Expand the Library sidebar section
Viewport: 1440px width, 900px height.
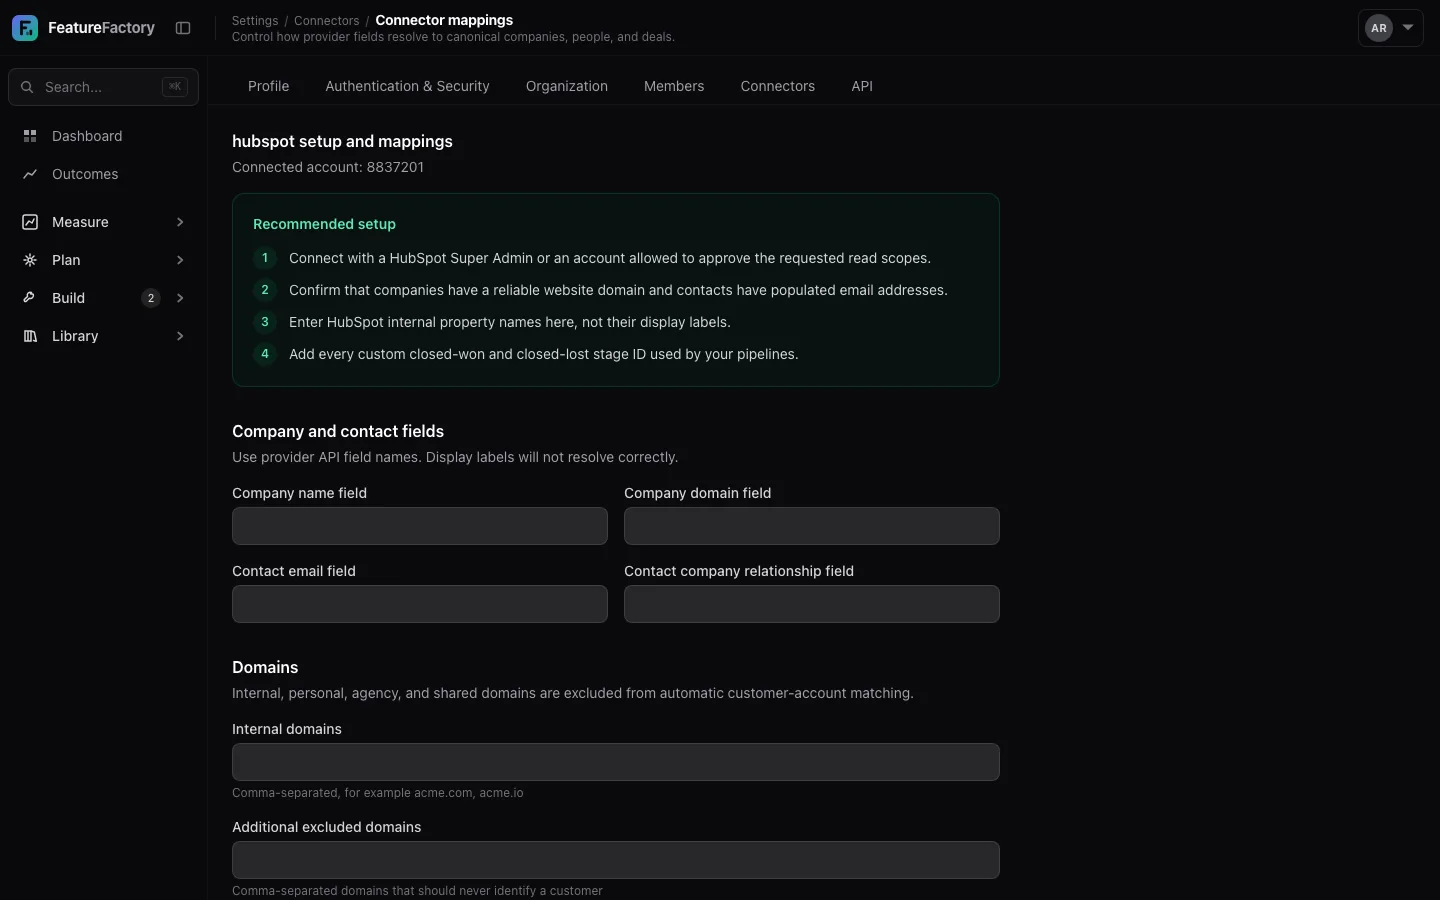[180, 336]
